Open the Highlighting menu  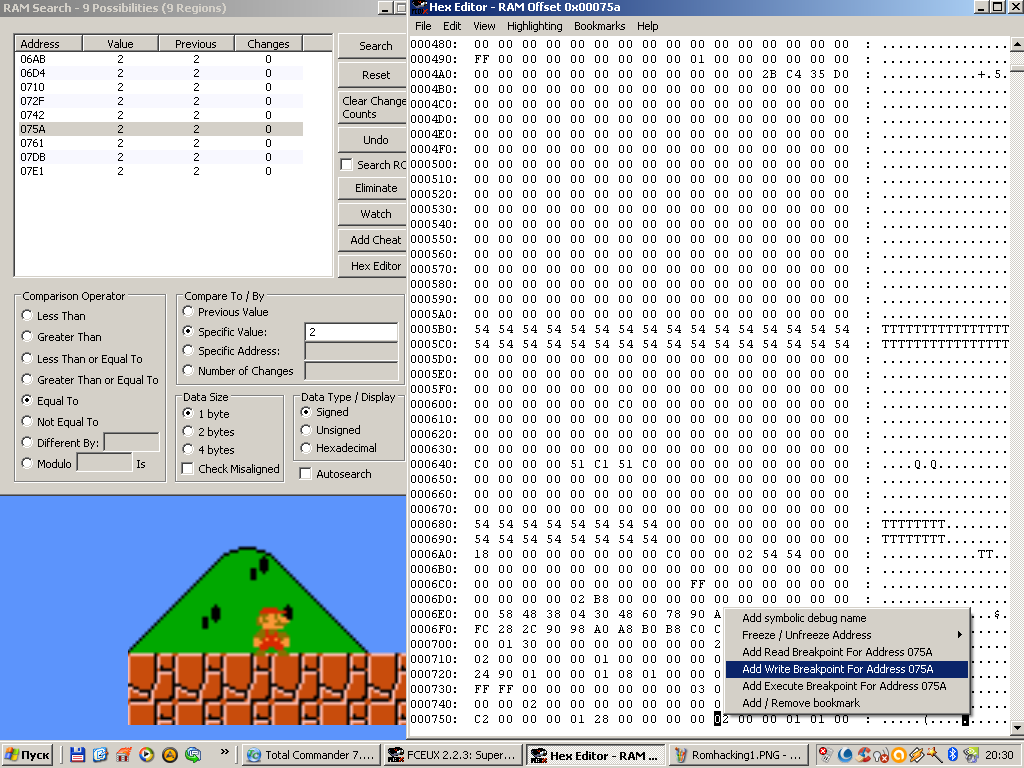click(x=534, y=26)
